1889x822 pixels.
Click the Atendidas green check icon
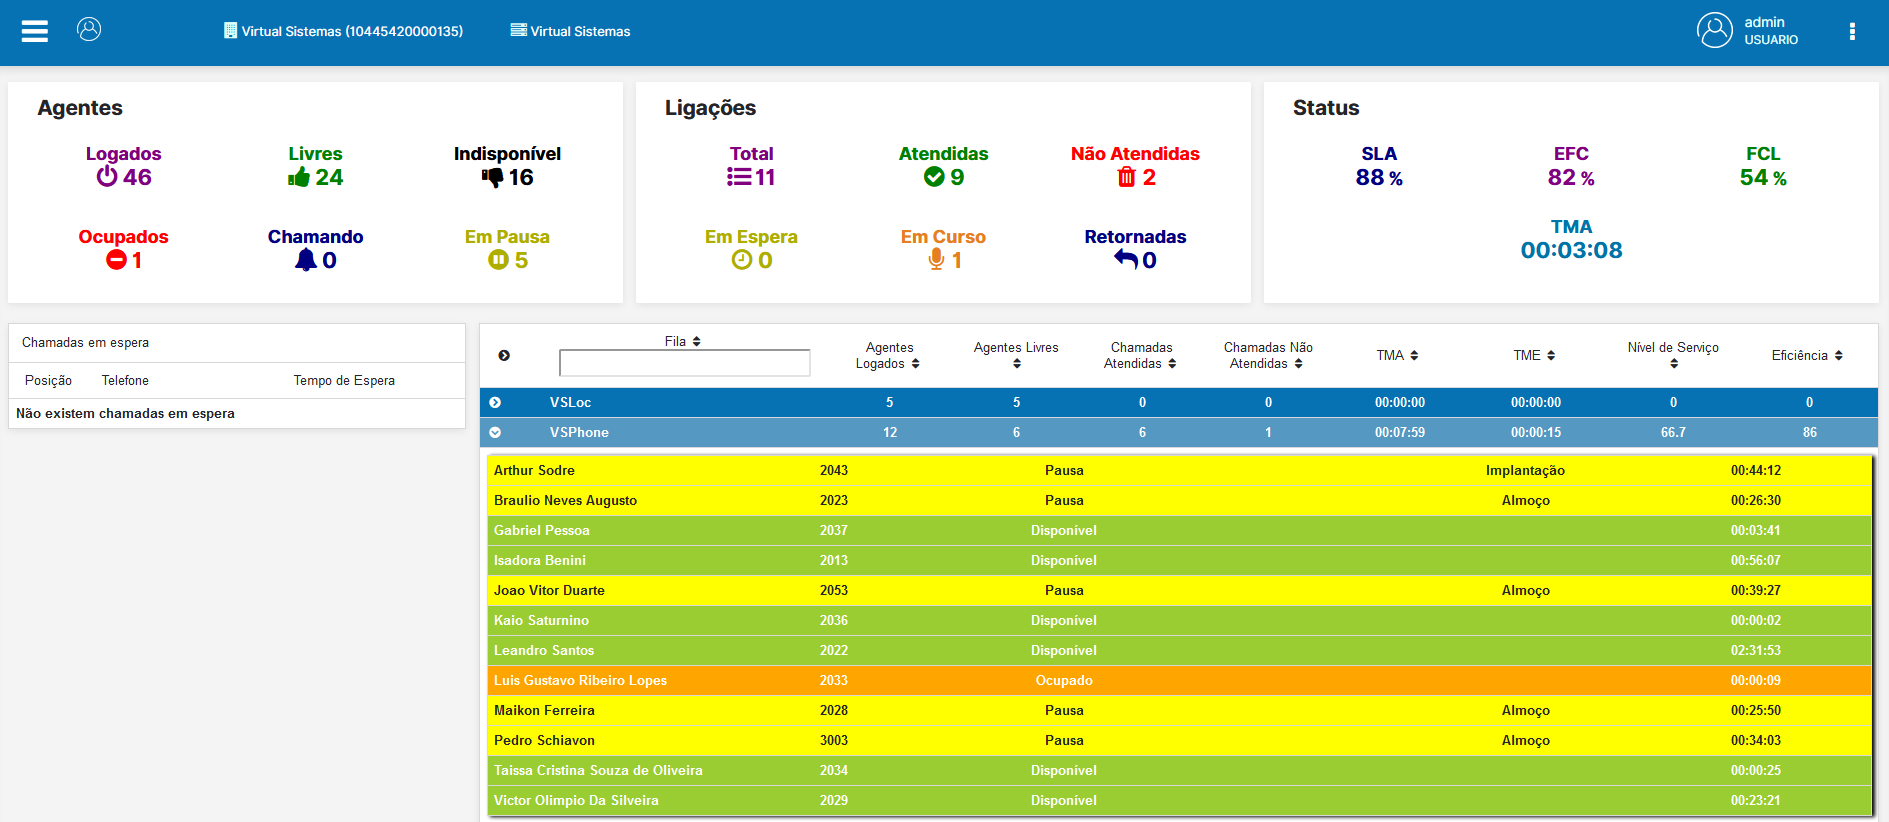(934, 177)
